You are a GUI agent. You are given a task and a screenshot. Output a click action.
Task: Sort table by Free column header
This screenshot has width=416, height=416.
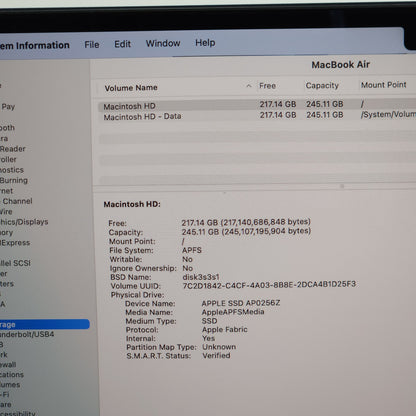point(267,86)
